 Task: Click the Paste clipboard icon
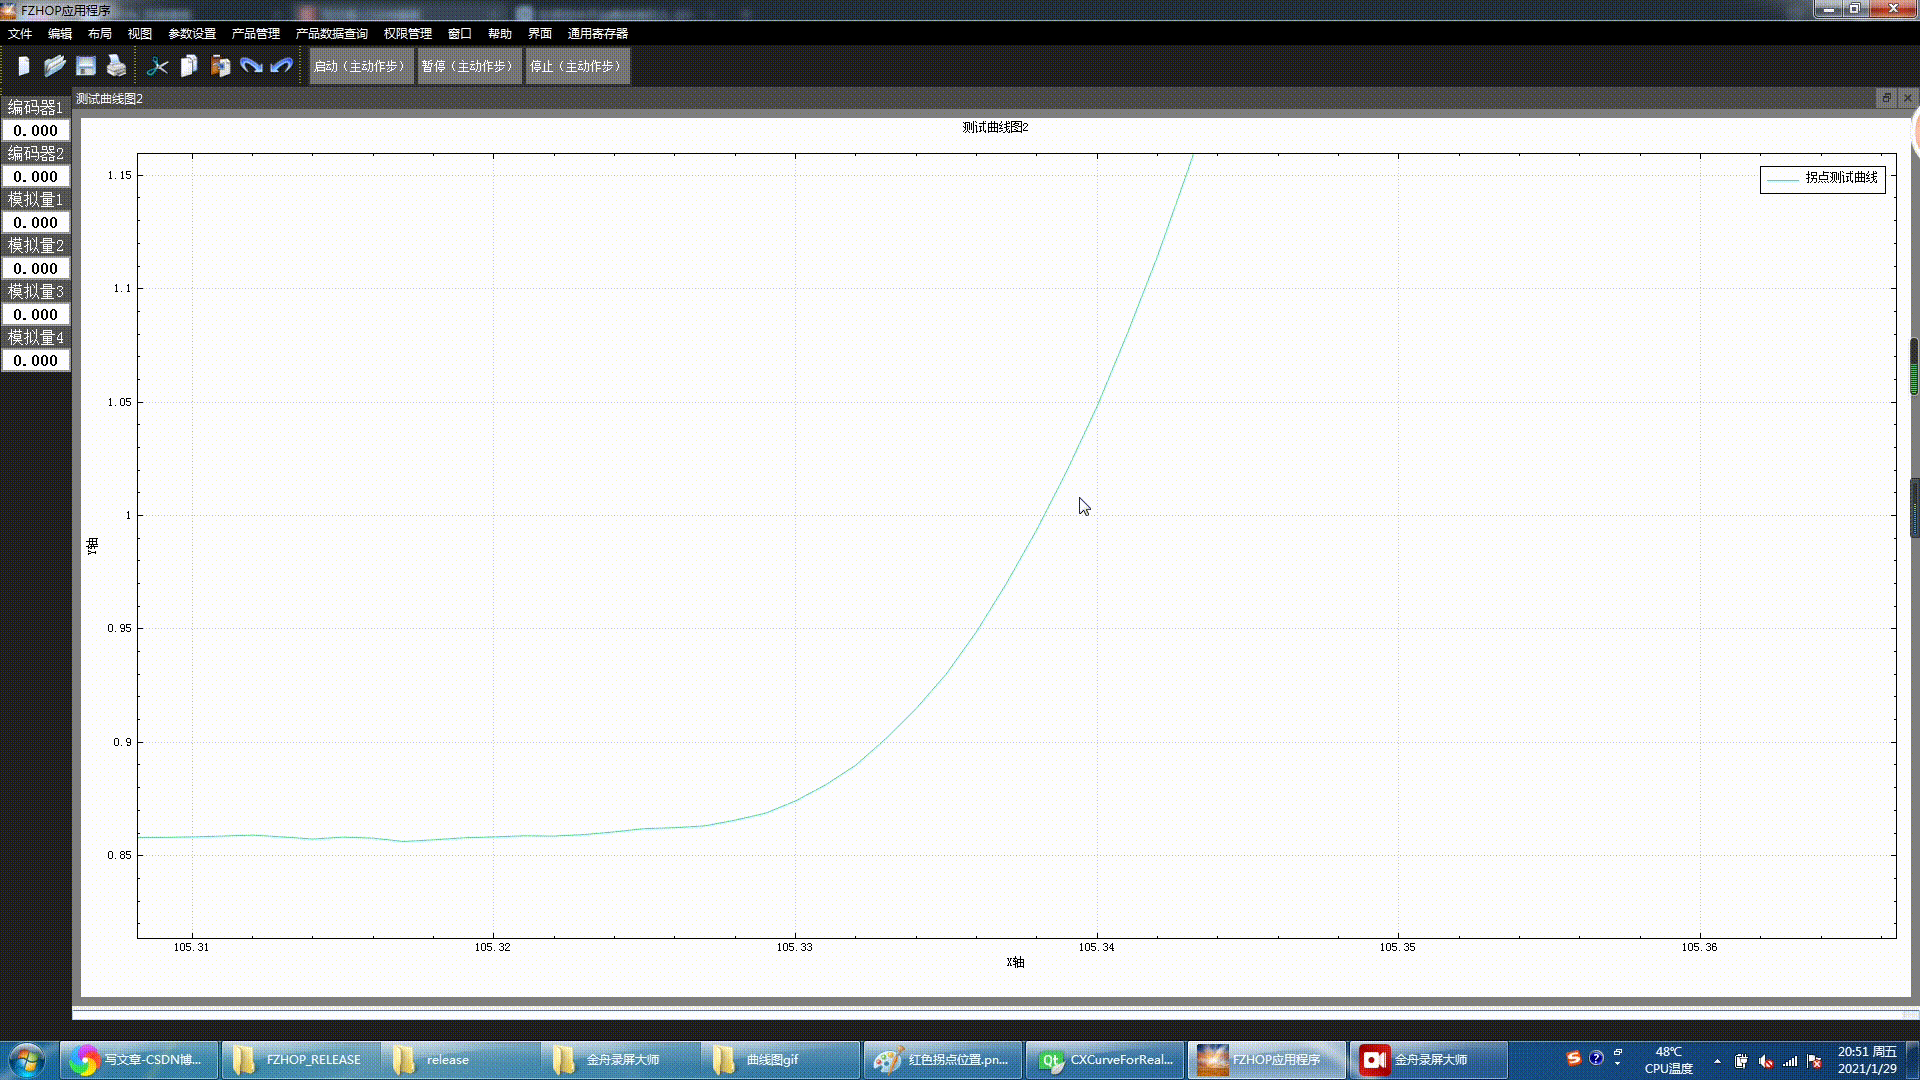[x=220, y=66]
